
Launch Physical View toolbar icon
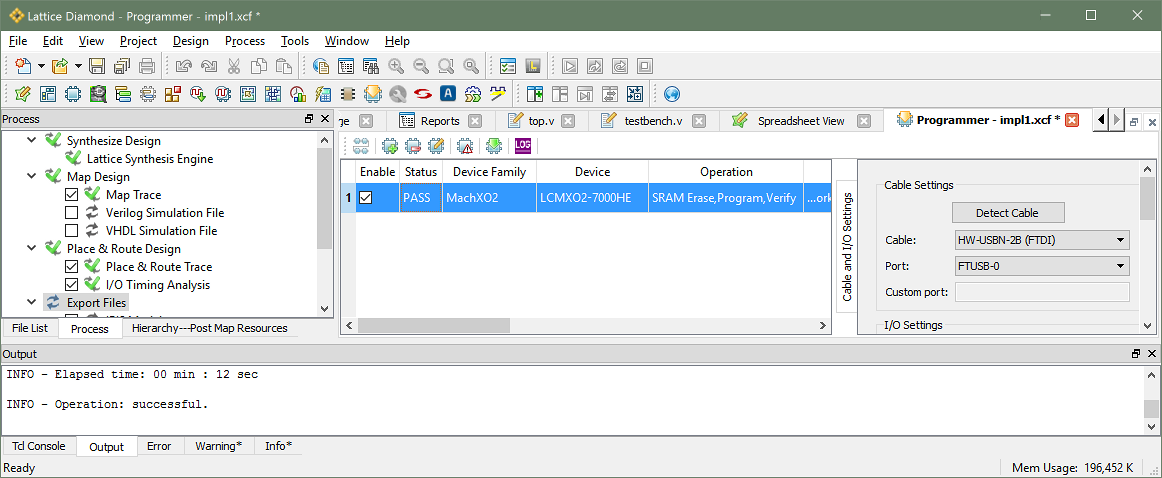pos(273,94)
